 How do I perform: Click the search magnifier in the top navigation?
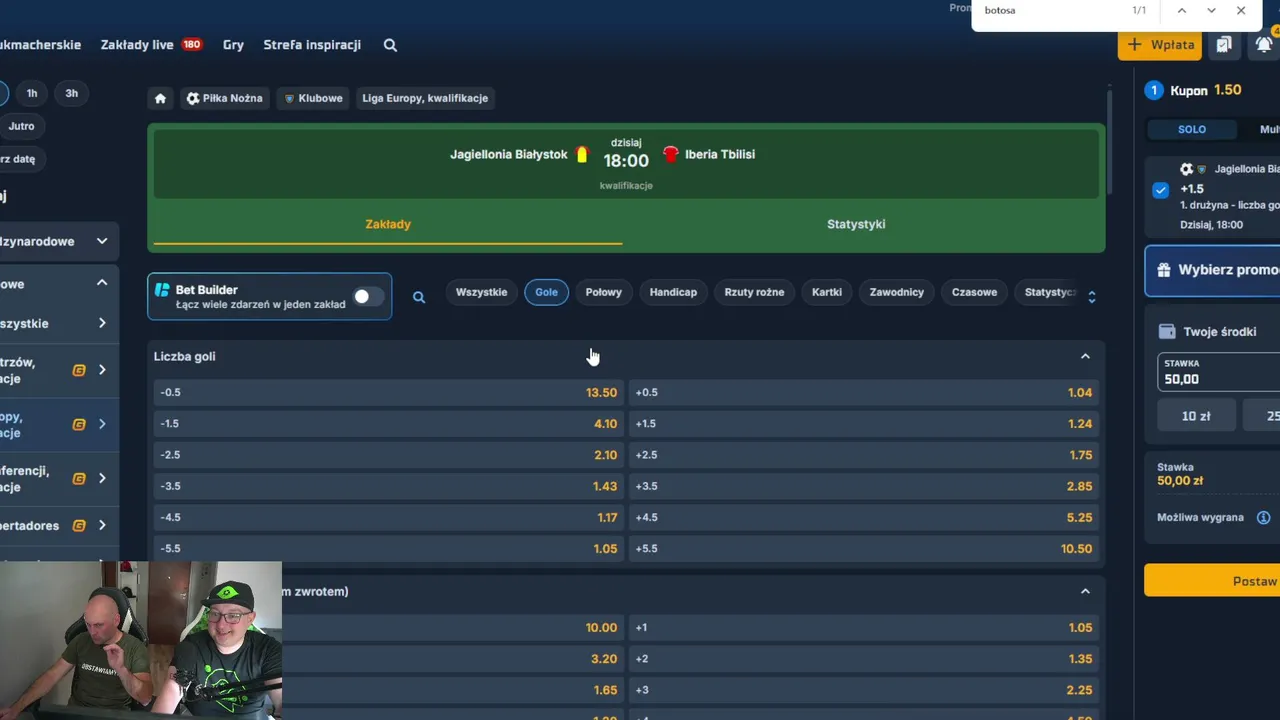pos(390,45)
